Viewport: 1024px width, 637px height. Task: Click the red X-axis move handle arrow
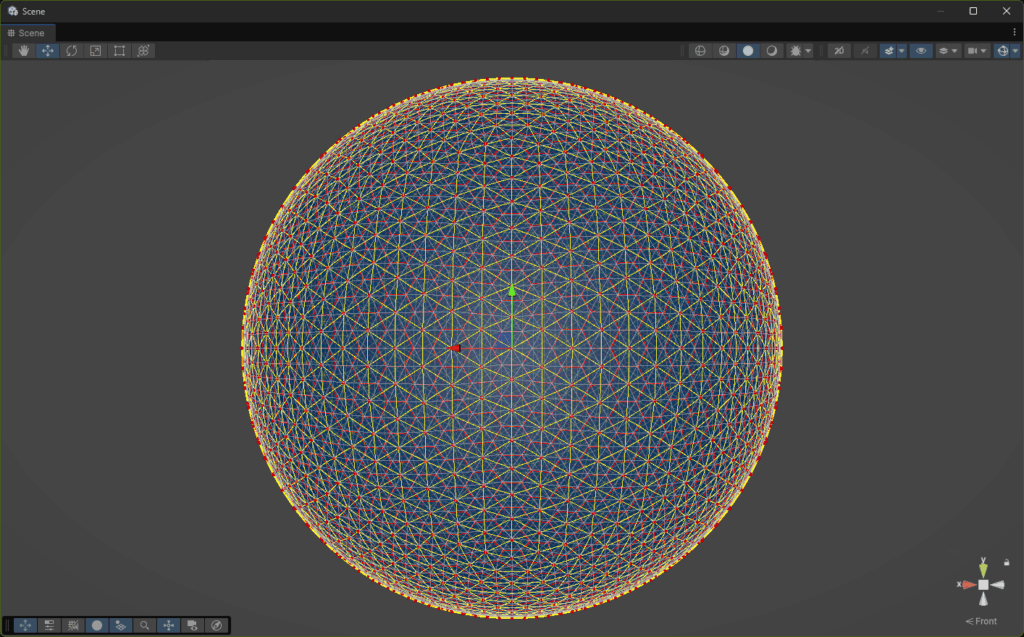tap(454, 348)
